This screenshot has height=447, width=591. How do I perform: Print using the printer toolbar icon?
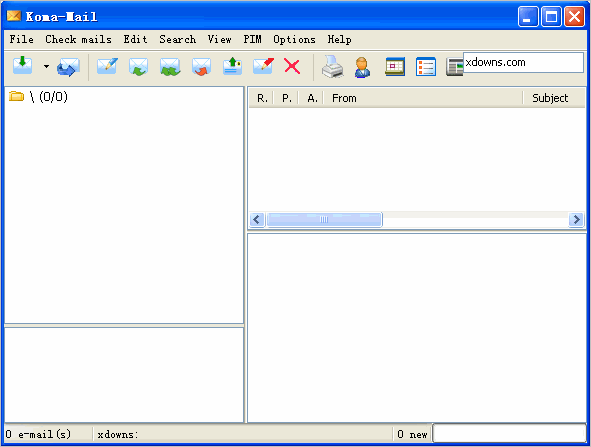332,66
